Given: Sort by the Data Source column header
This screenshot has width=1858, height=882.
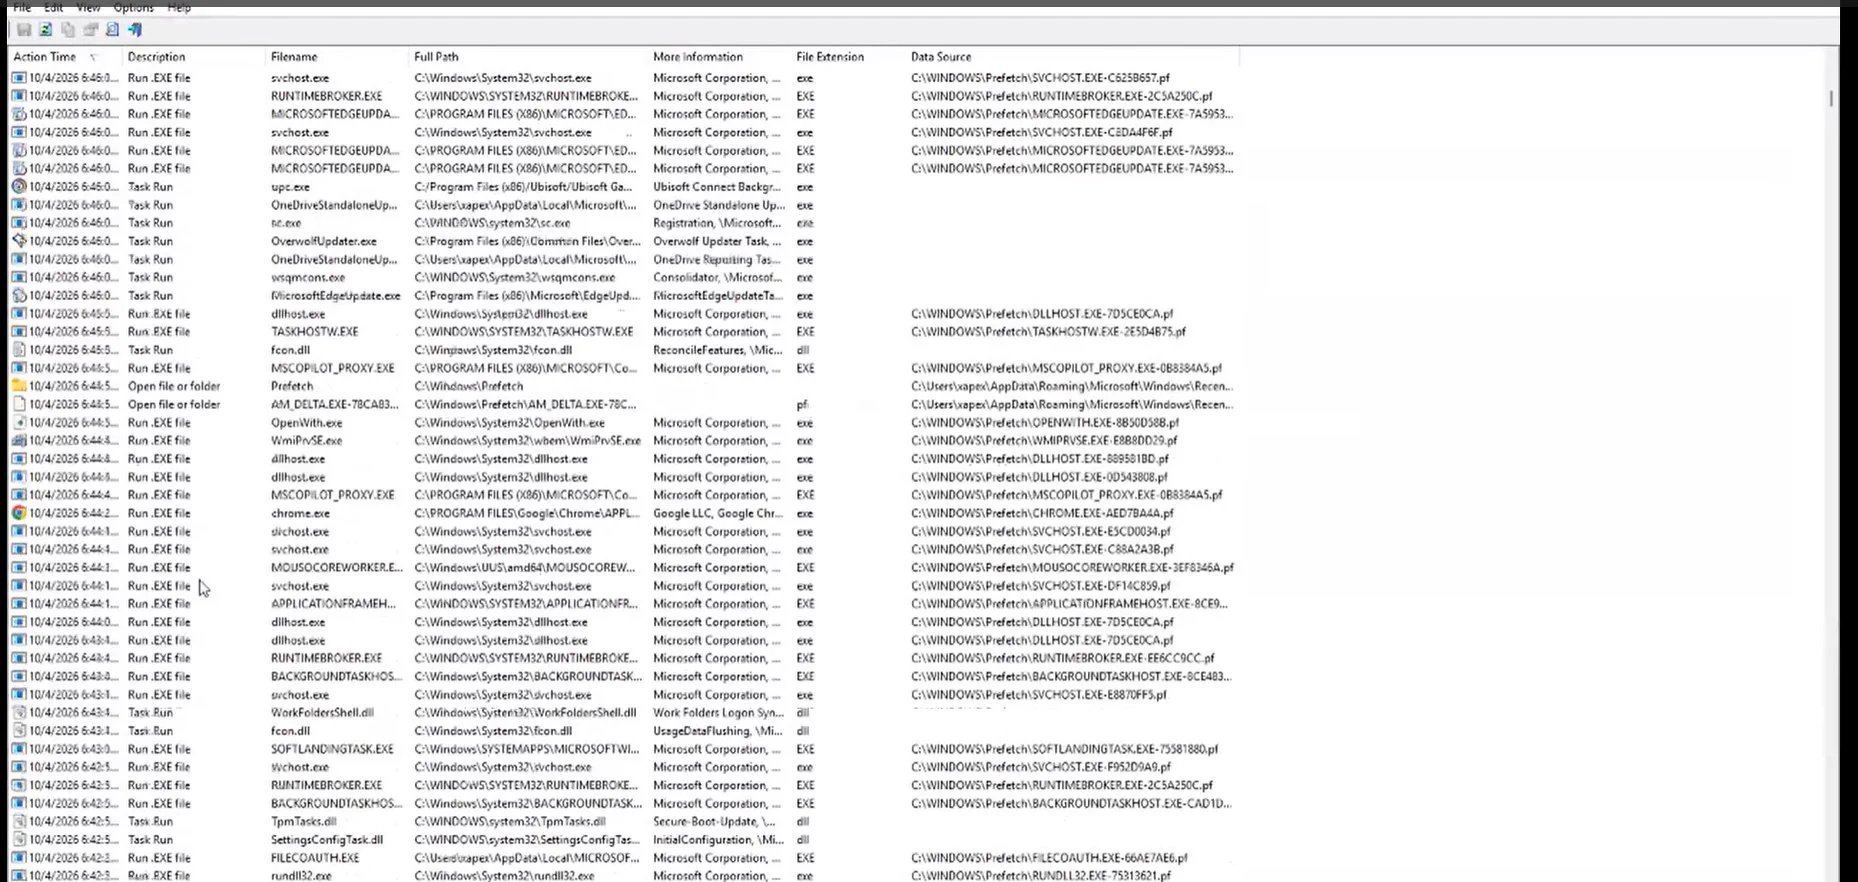Looking at the screenshot, I should [1072, 57].
